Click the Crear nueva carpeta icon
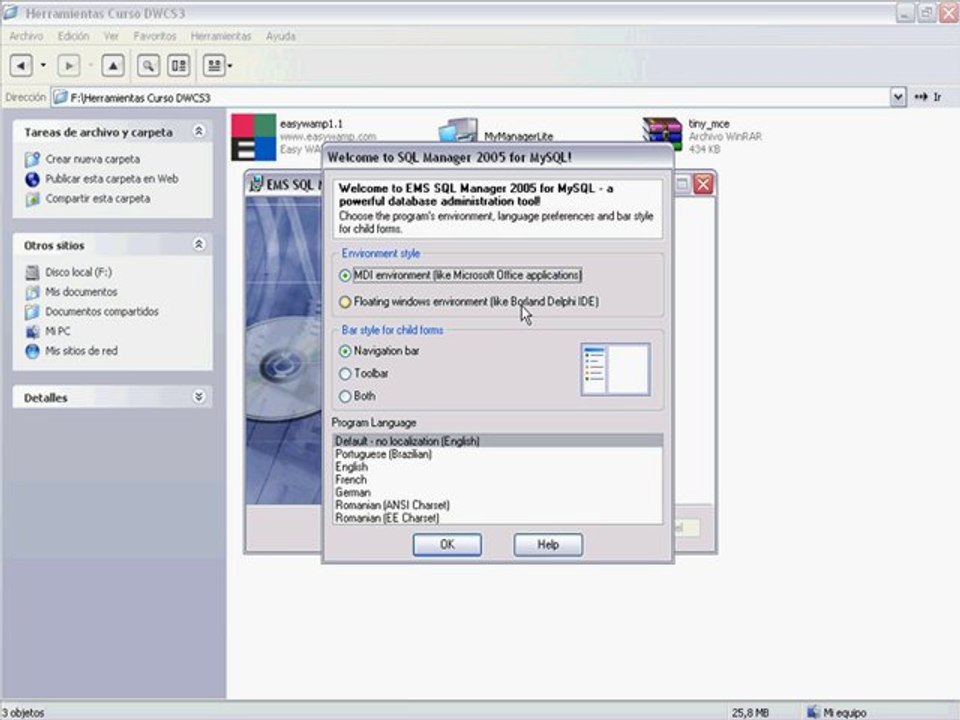 pos(32,159)
